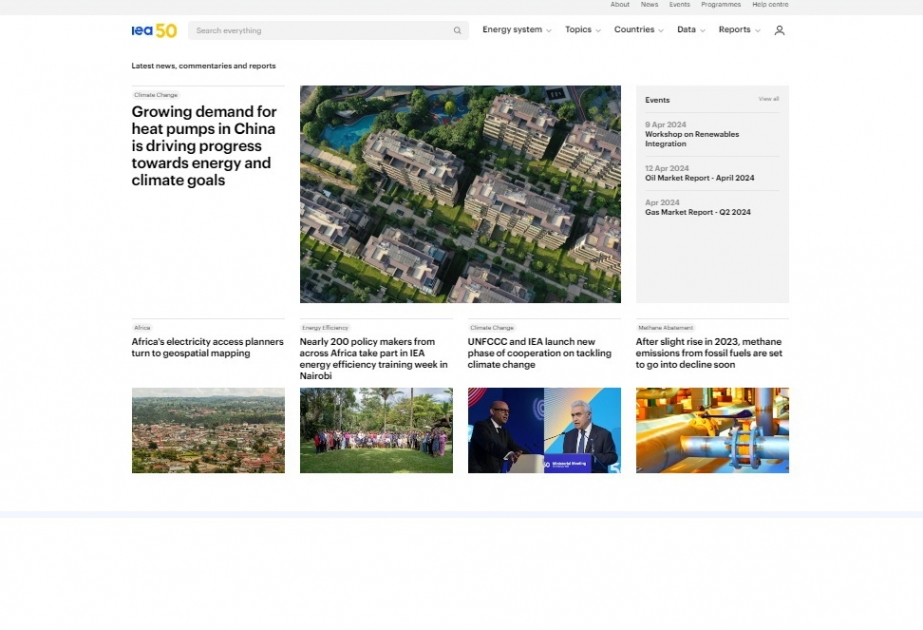Read the heat pumps in China headline

pyautogui.click(x=204, y=146)
